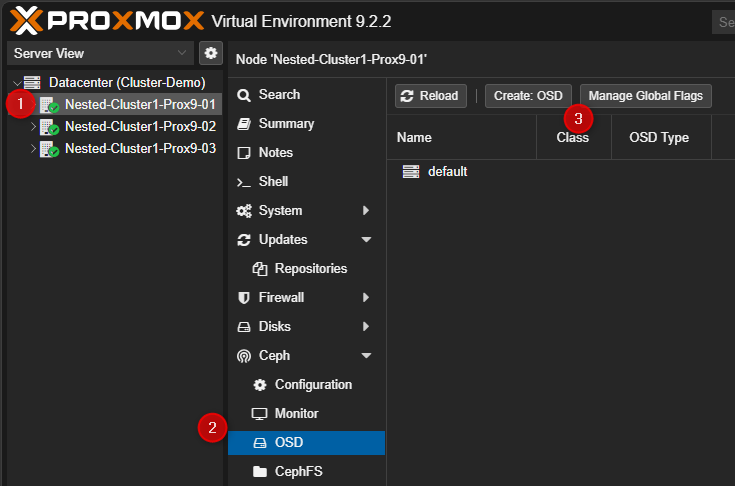Open the CephFS page
Screen dimensions: 735x486
pyautogui.click(x=307, y=471)
